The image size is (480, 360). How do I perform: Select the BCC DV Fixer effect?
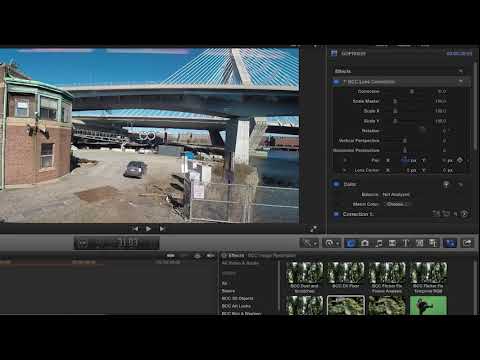346,276
